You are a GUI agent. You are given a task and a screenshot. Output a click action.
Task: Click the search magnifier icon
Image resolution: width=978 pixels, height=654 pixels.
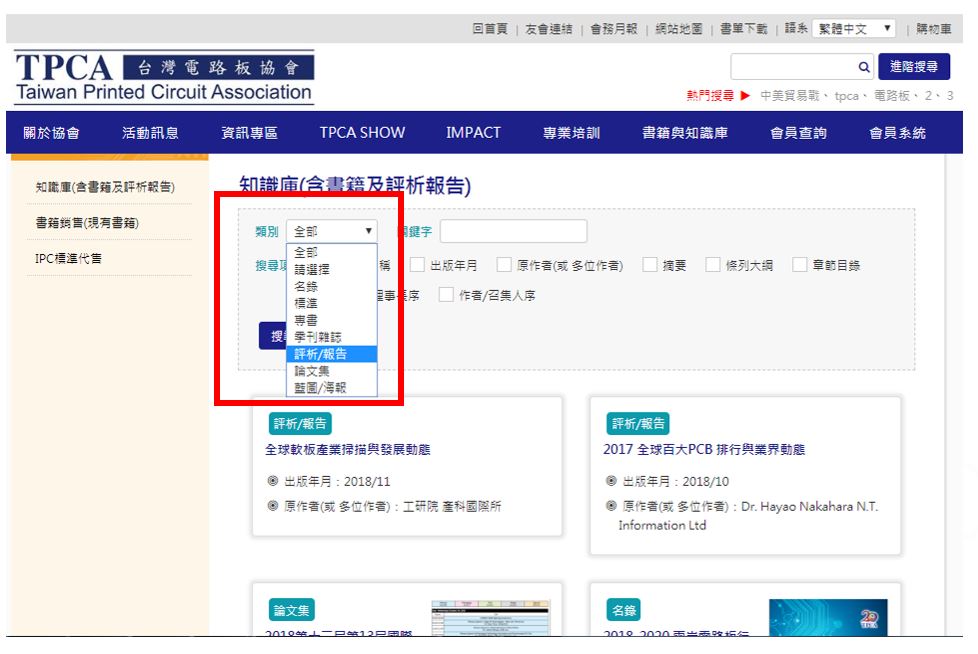(x=863, y=67)
